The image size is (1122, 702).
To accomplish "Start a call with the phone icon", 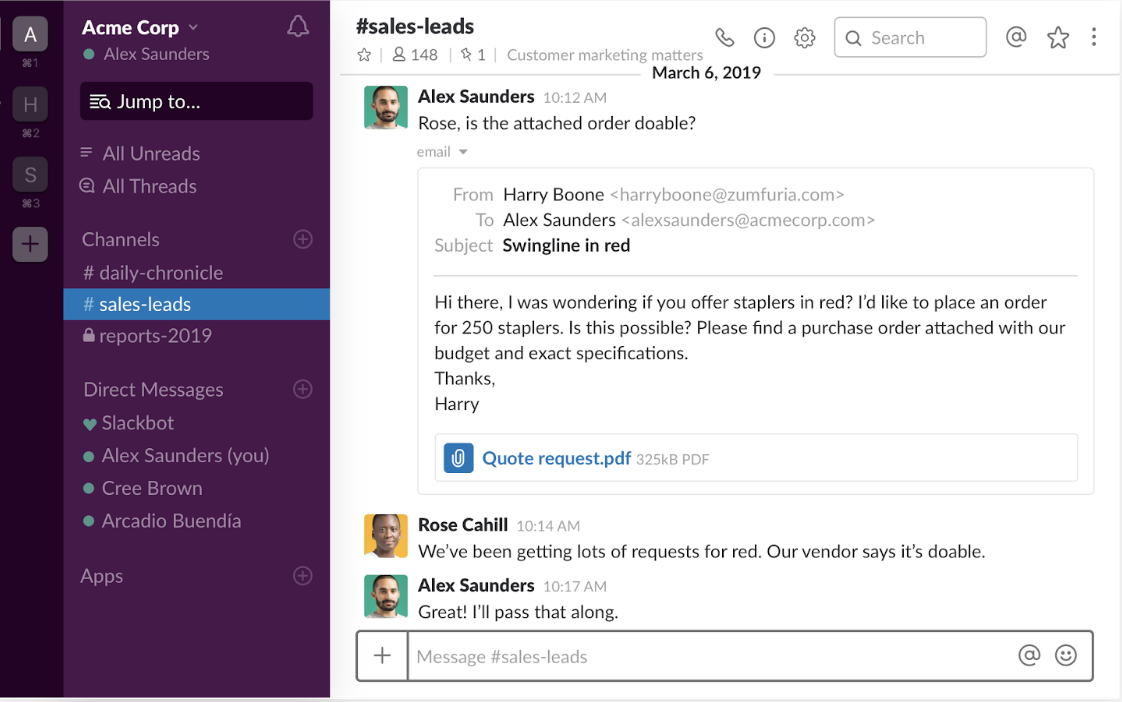I will coord(724,36).
